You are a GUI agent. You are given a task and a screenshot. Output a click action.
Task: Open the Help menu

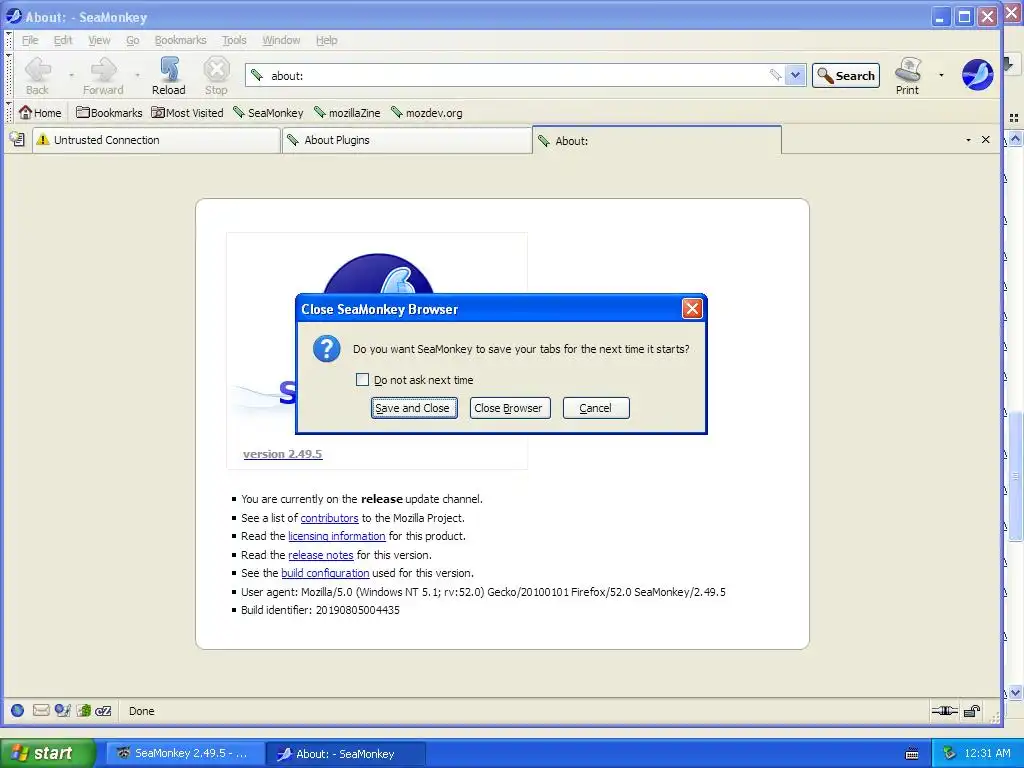[x=327, y=40]
